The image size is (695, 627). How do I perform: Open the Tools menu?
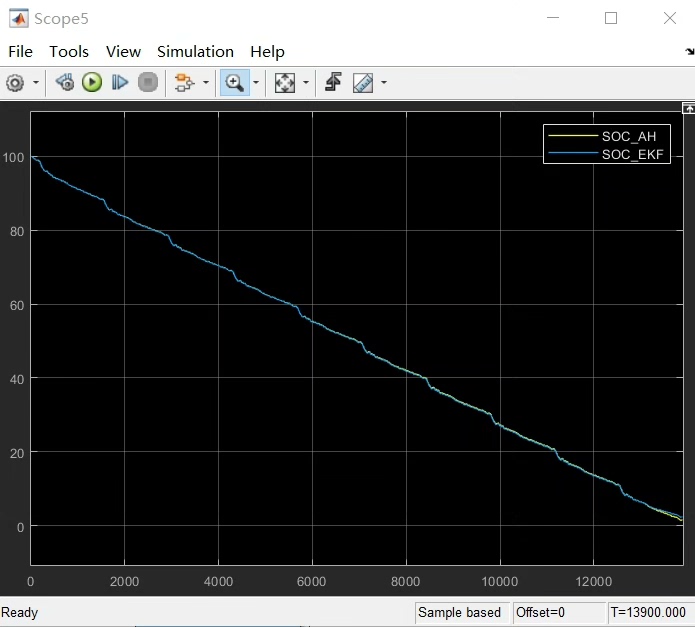pos(69,52)
